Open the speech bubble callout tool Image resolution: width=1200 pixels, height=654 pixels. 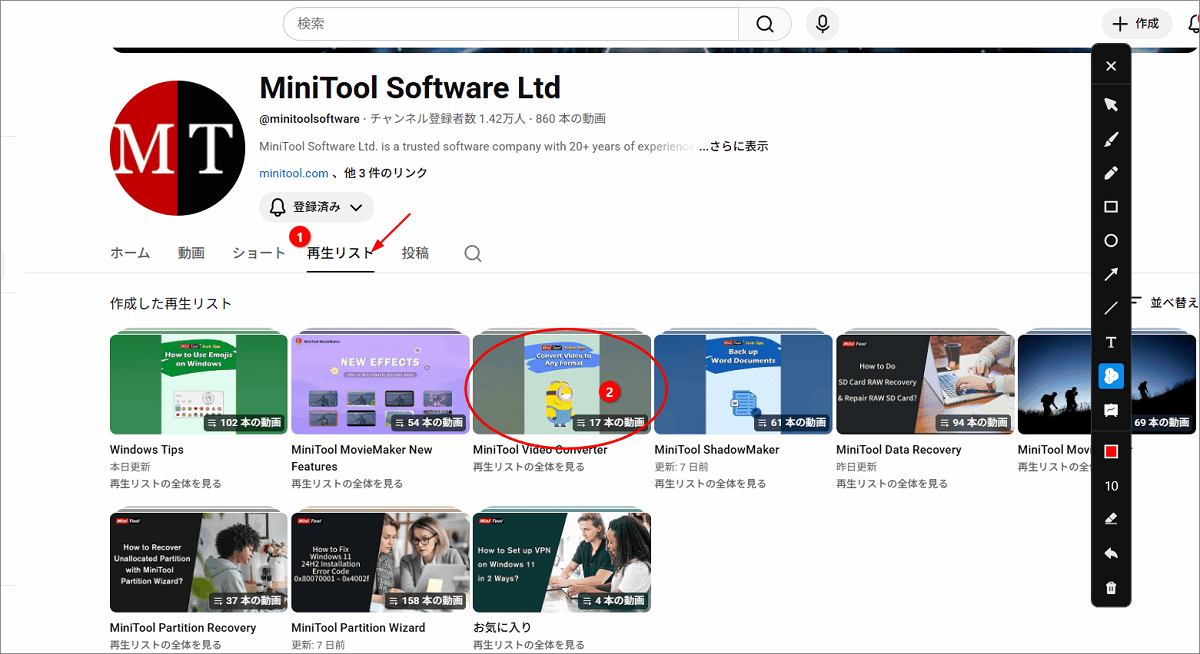tap(1110, 410)
